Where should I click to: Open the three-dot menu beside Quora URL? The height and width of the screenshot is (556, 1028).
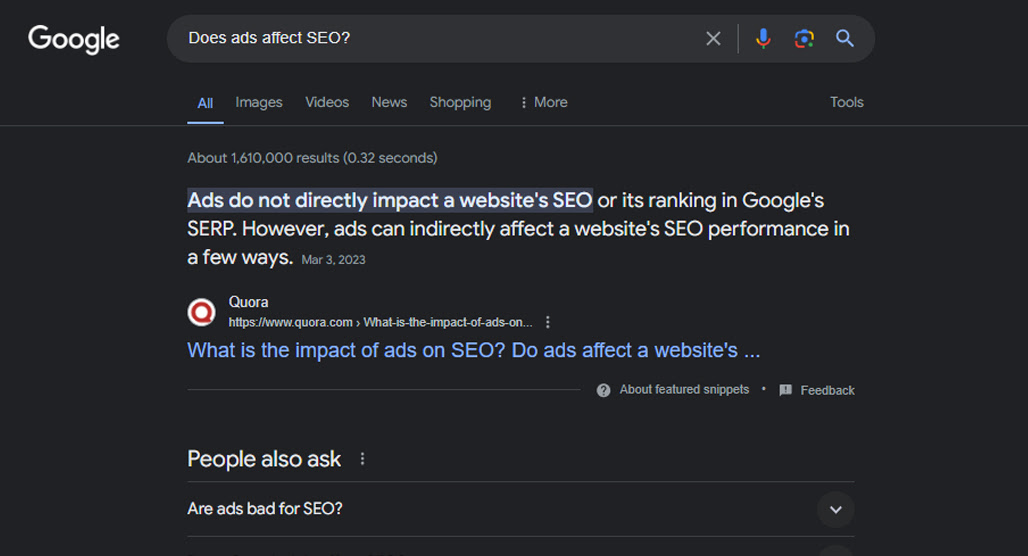coord(547,322)
